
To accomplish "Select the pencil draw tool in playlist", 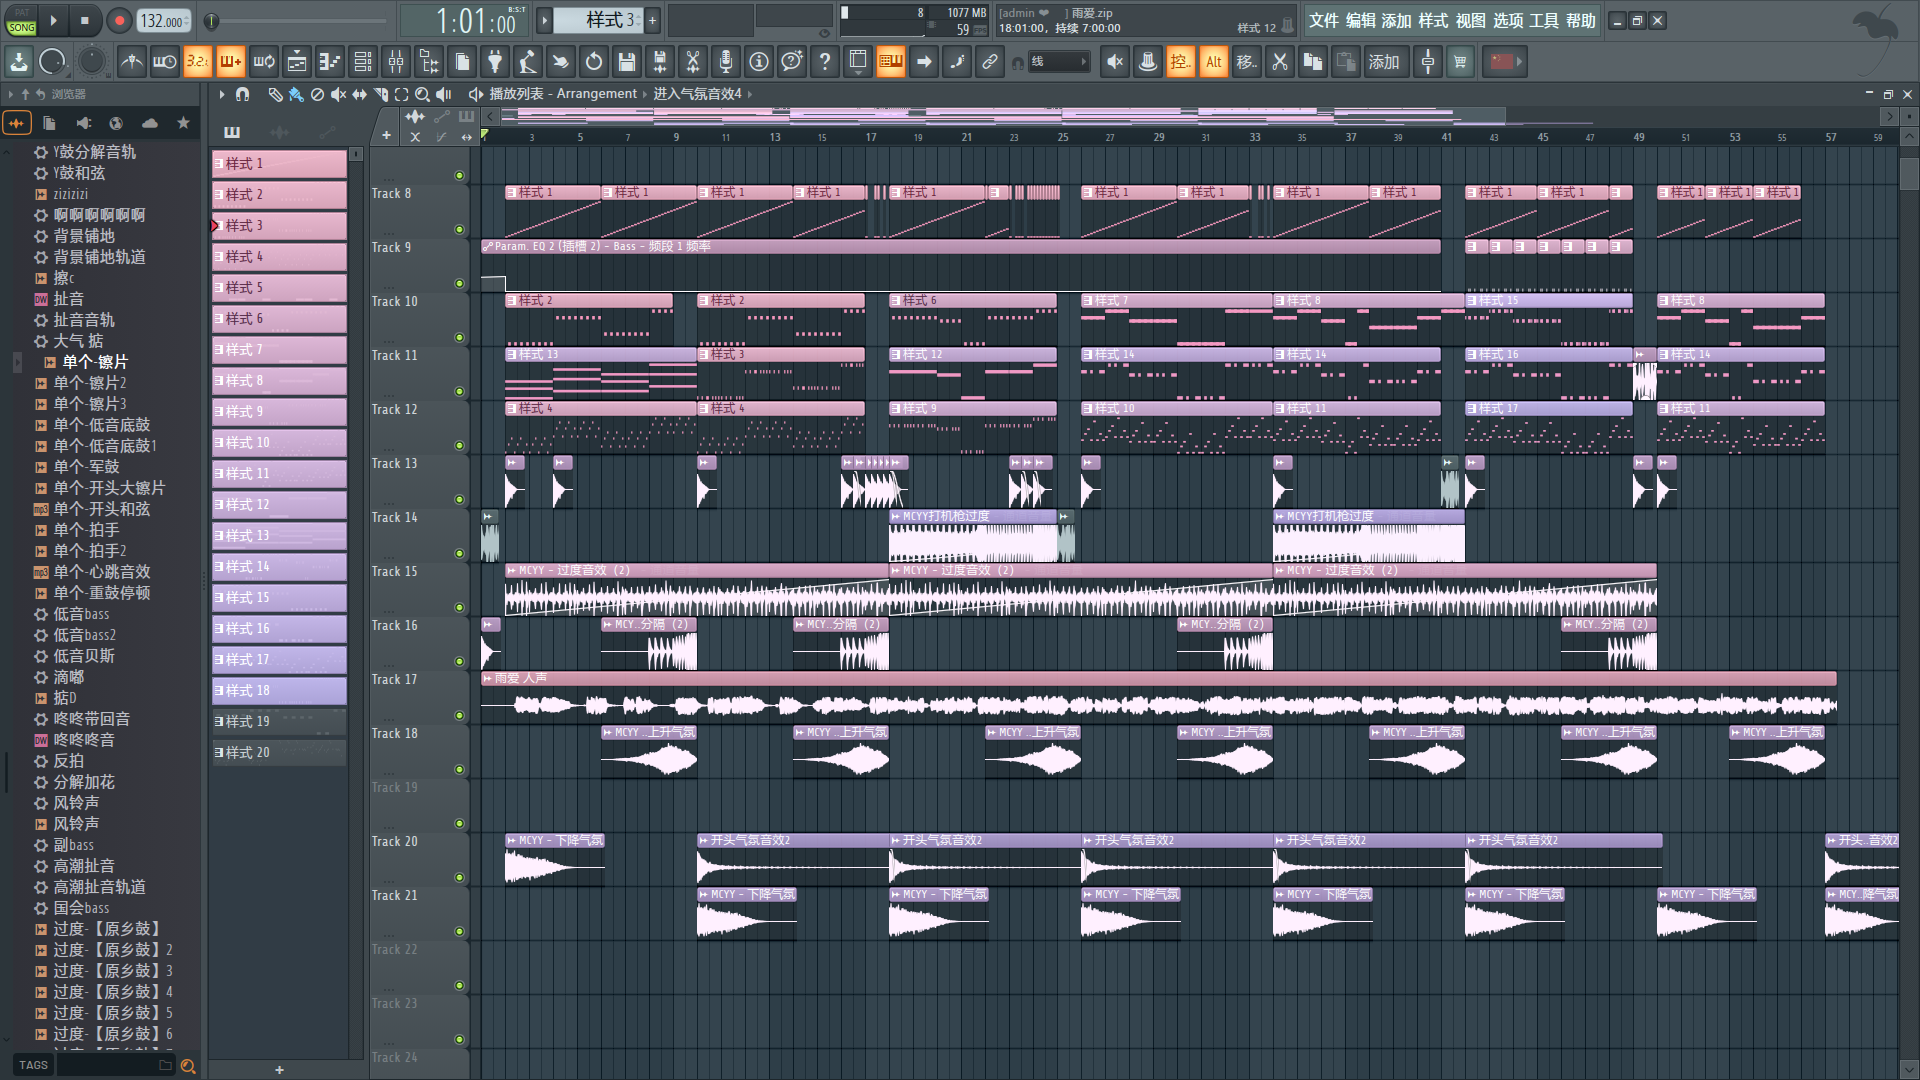I will click(x=275, y=94).
